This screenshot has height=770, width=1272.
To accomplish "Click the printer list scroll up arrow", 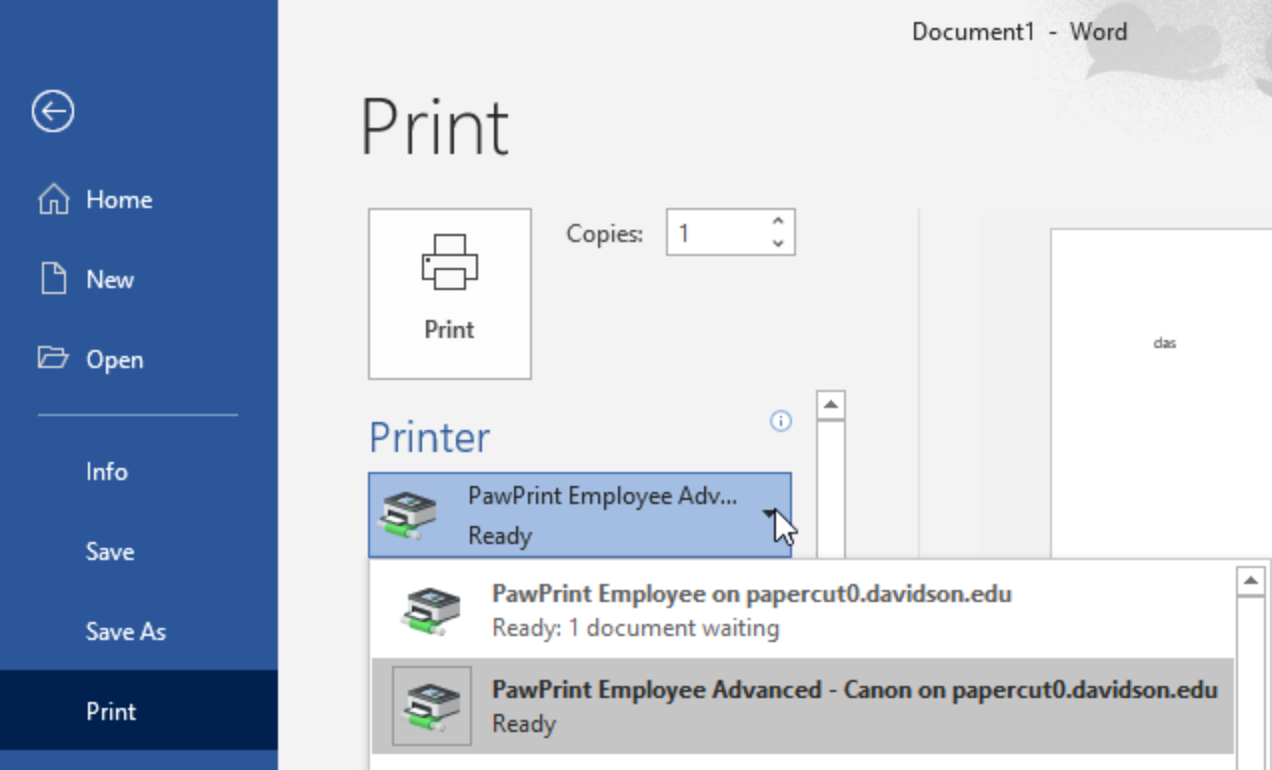I will point(1252,581).
